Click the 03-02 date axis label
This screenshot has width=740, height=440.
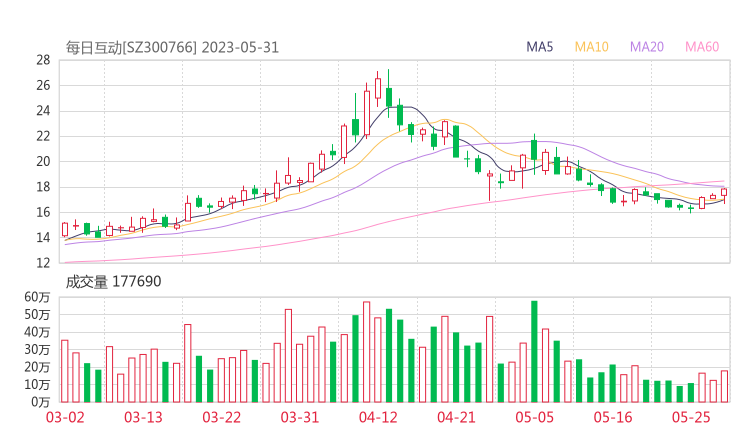pyautogui.click(x=65, y=417)
